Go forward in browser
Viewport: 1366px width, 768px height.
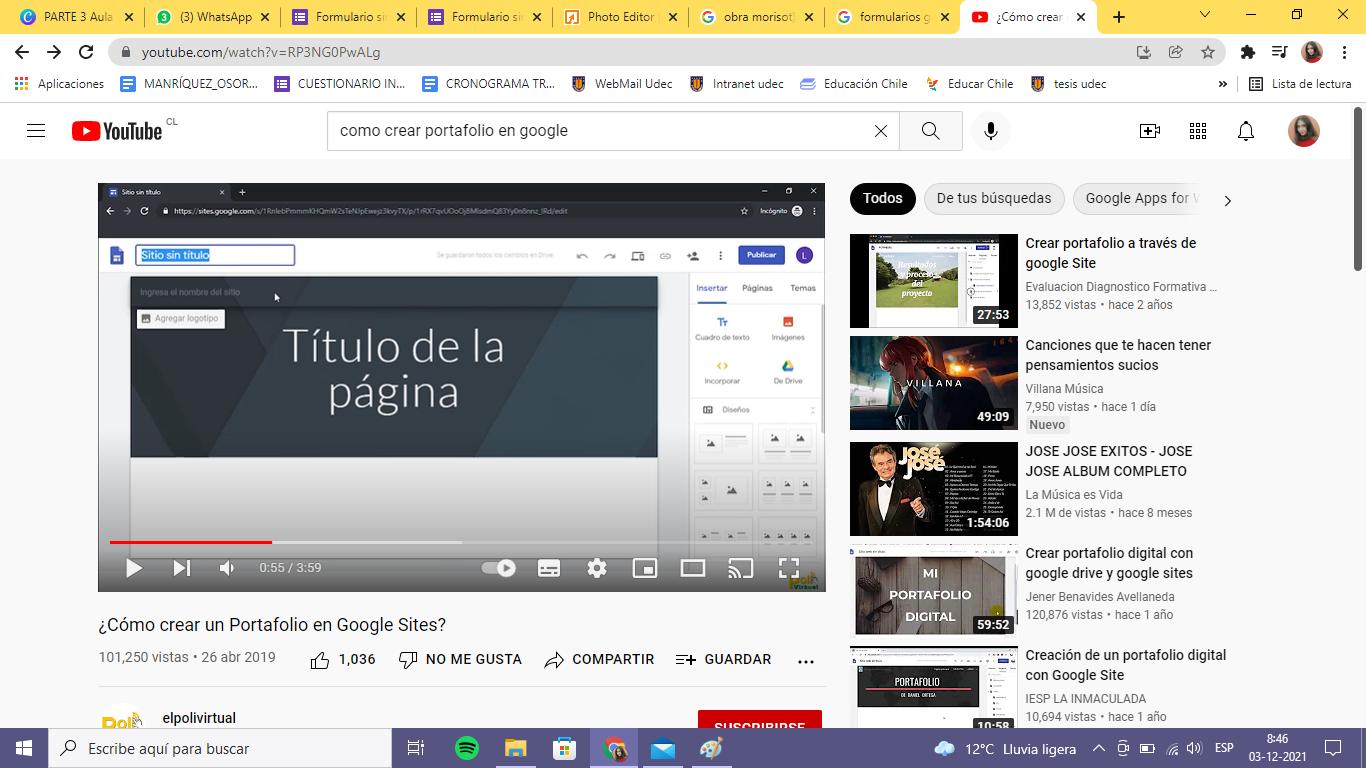click(54, 52)
